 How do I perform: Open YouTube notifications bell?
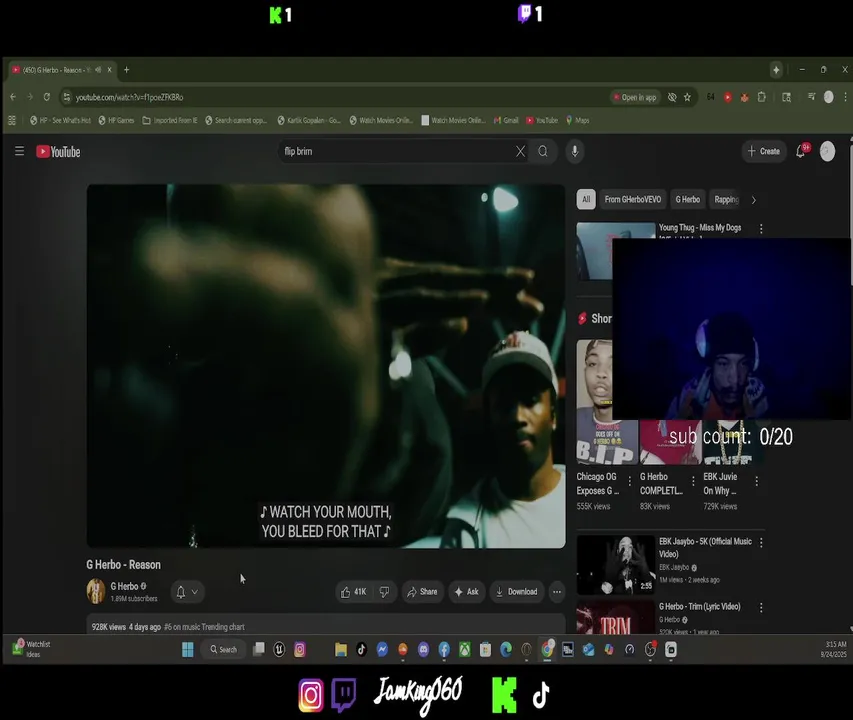pyautogui.click(x=801, y=151)
